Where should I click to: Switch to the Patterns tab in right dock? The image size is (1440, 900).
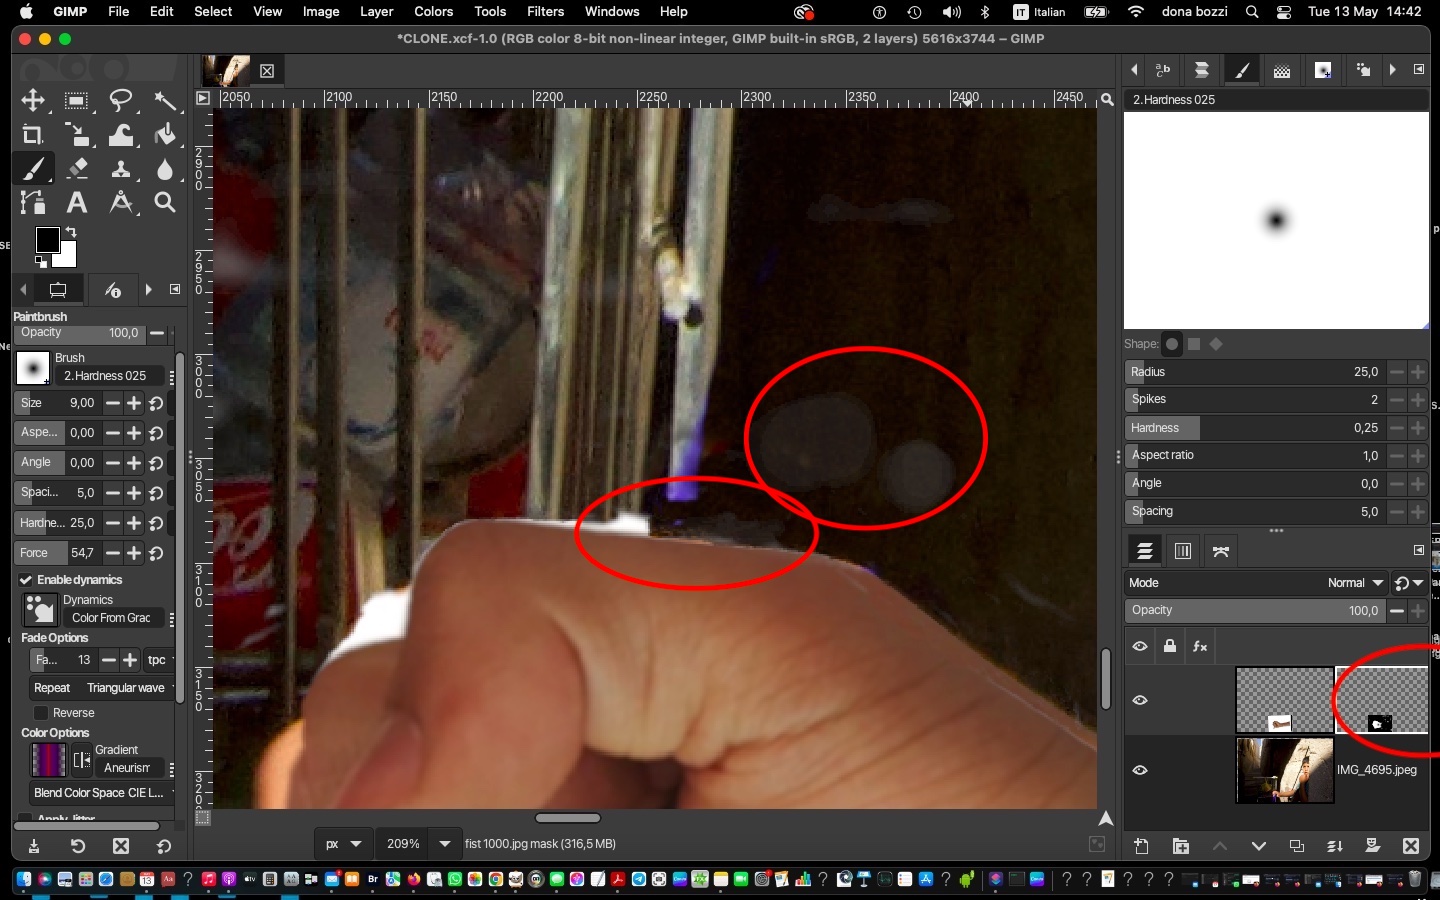point(1282,70)
